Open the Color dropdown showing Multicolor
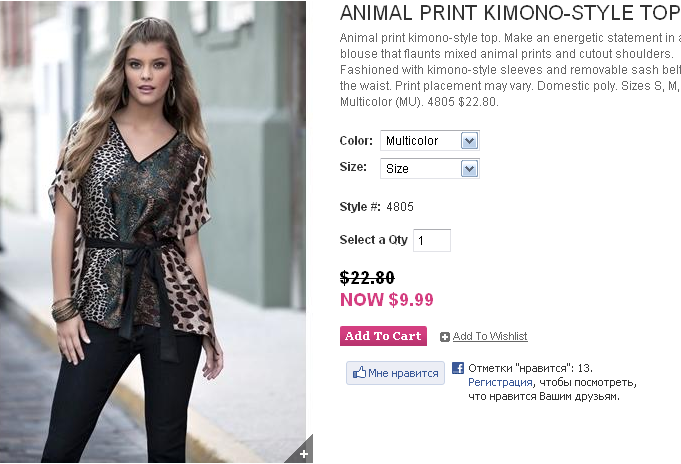The width and height of the screenshot is (681, 464). click(x=430, y=141)
